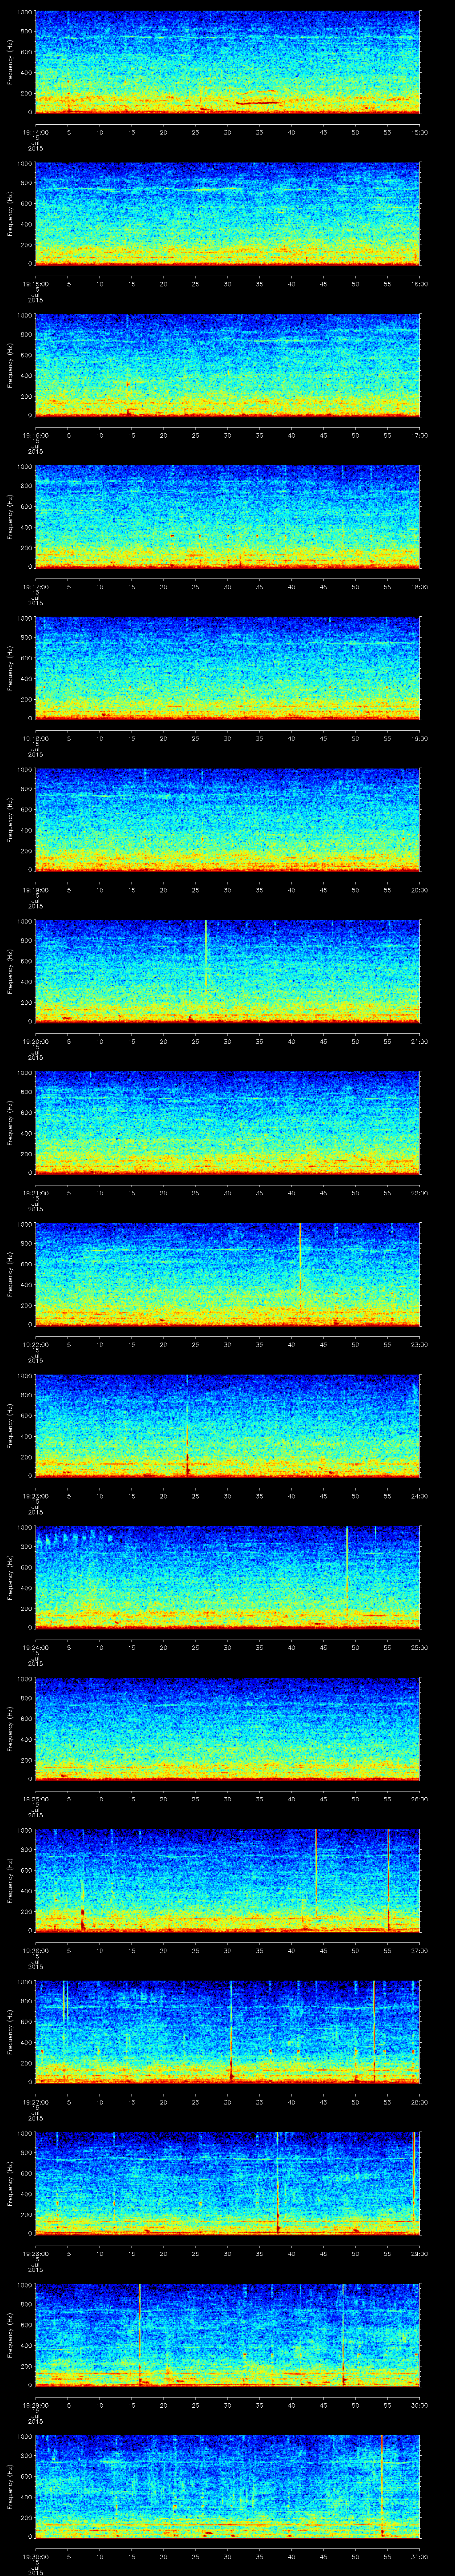Click the tall vertical spike in 19:22:00 panel

[300, 1268]
